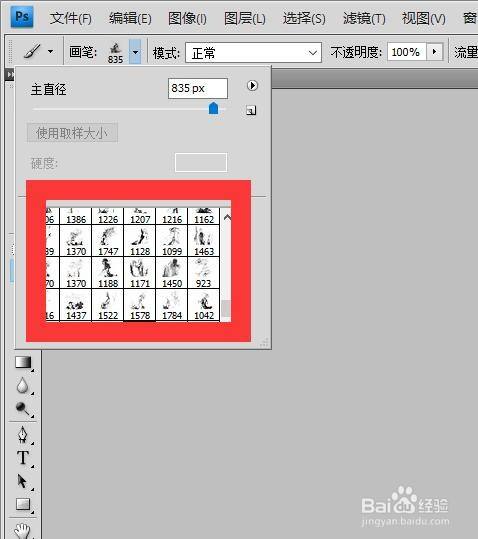478x539 pixels.
Task: Select the 1522 brush thumbnail
Action: (108, 305)
